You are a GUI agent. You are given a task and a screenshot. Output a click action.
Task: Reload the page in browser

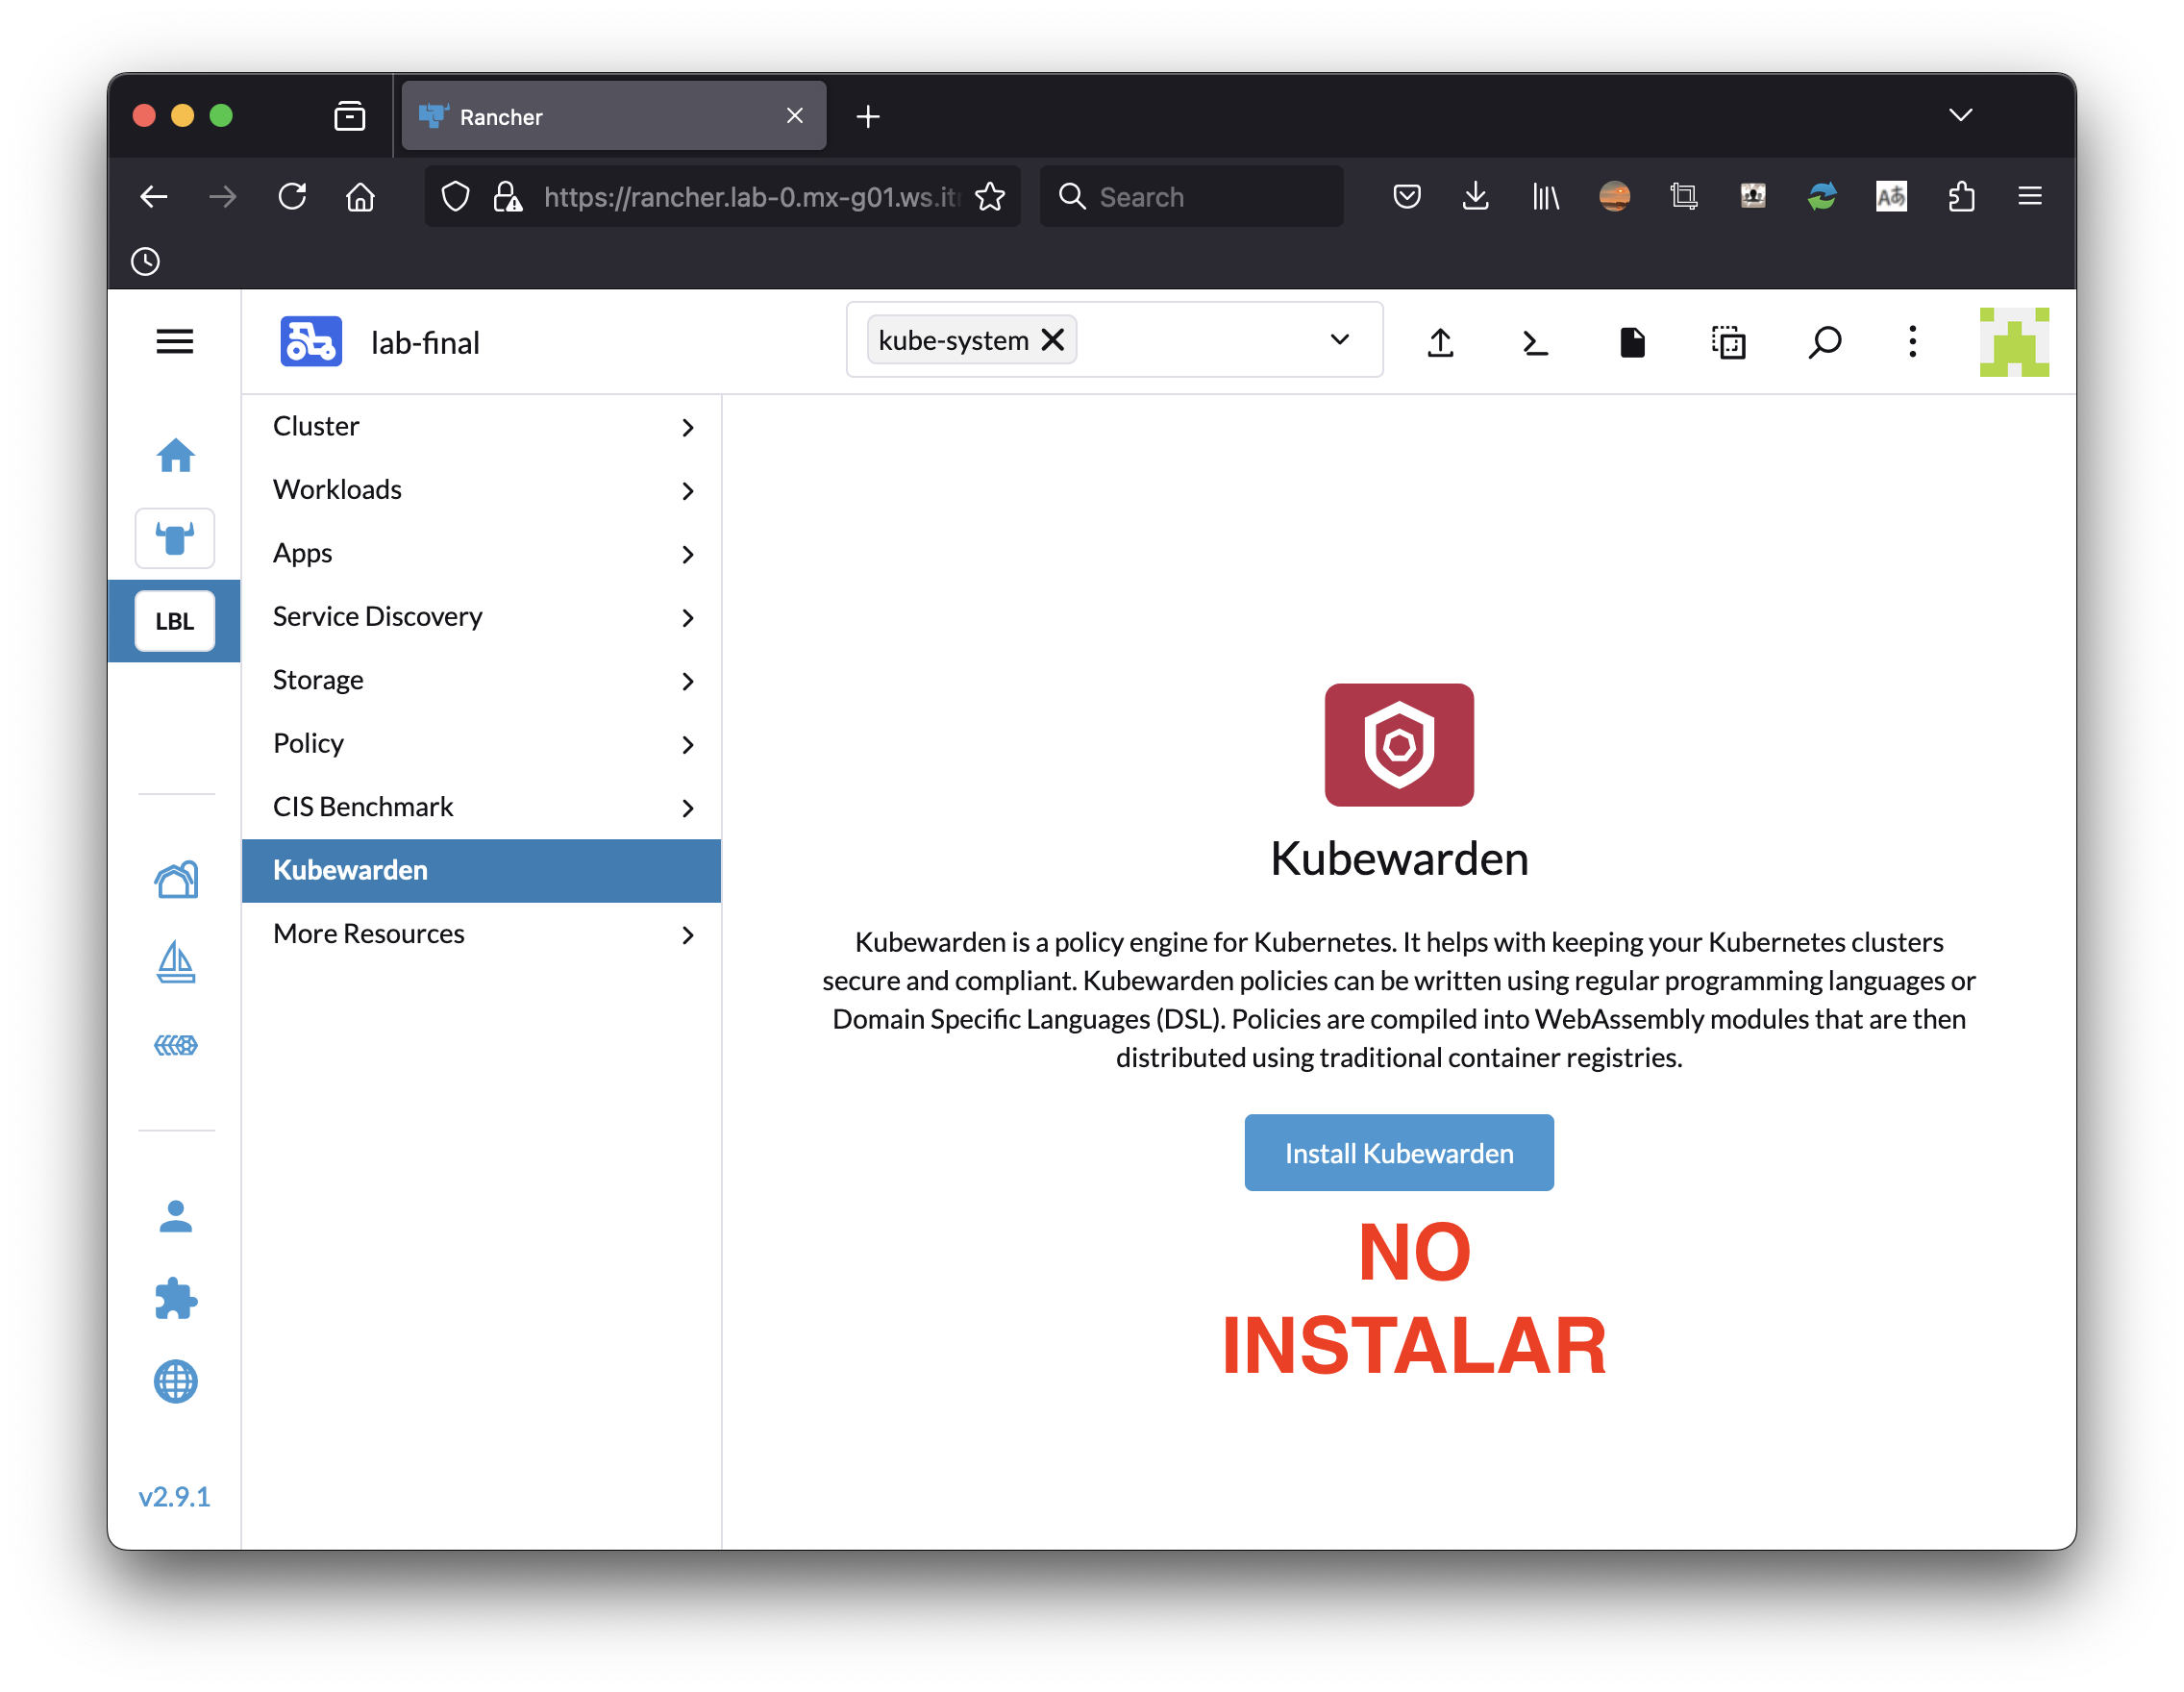[292, 196]
